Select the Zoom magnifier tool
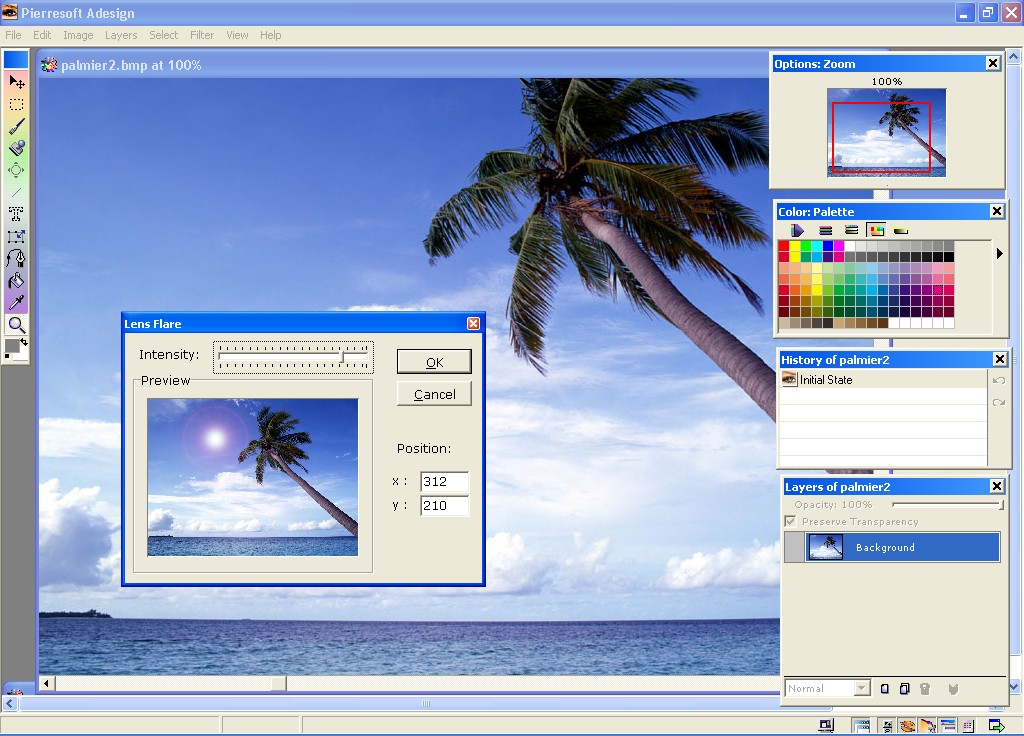The image size is (1024, 736). [x=16, y=325]
